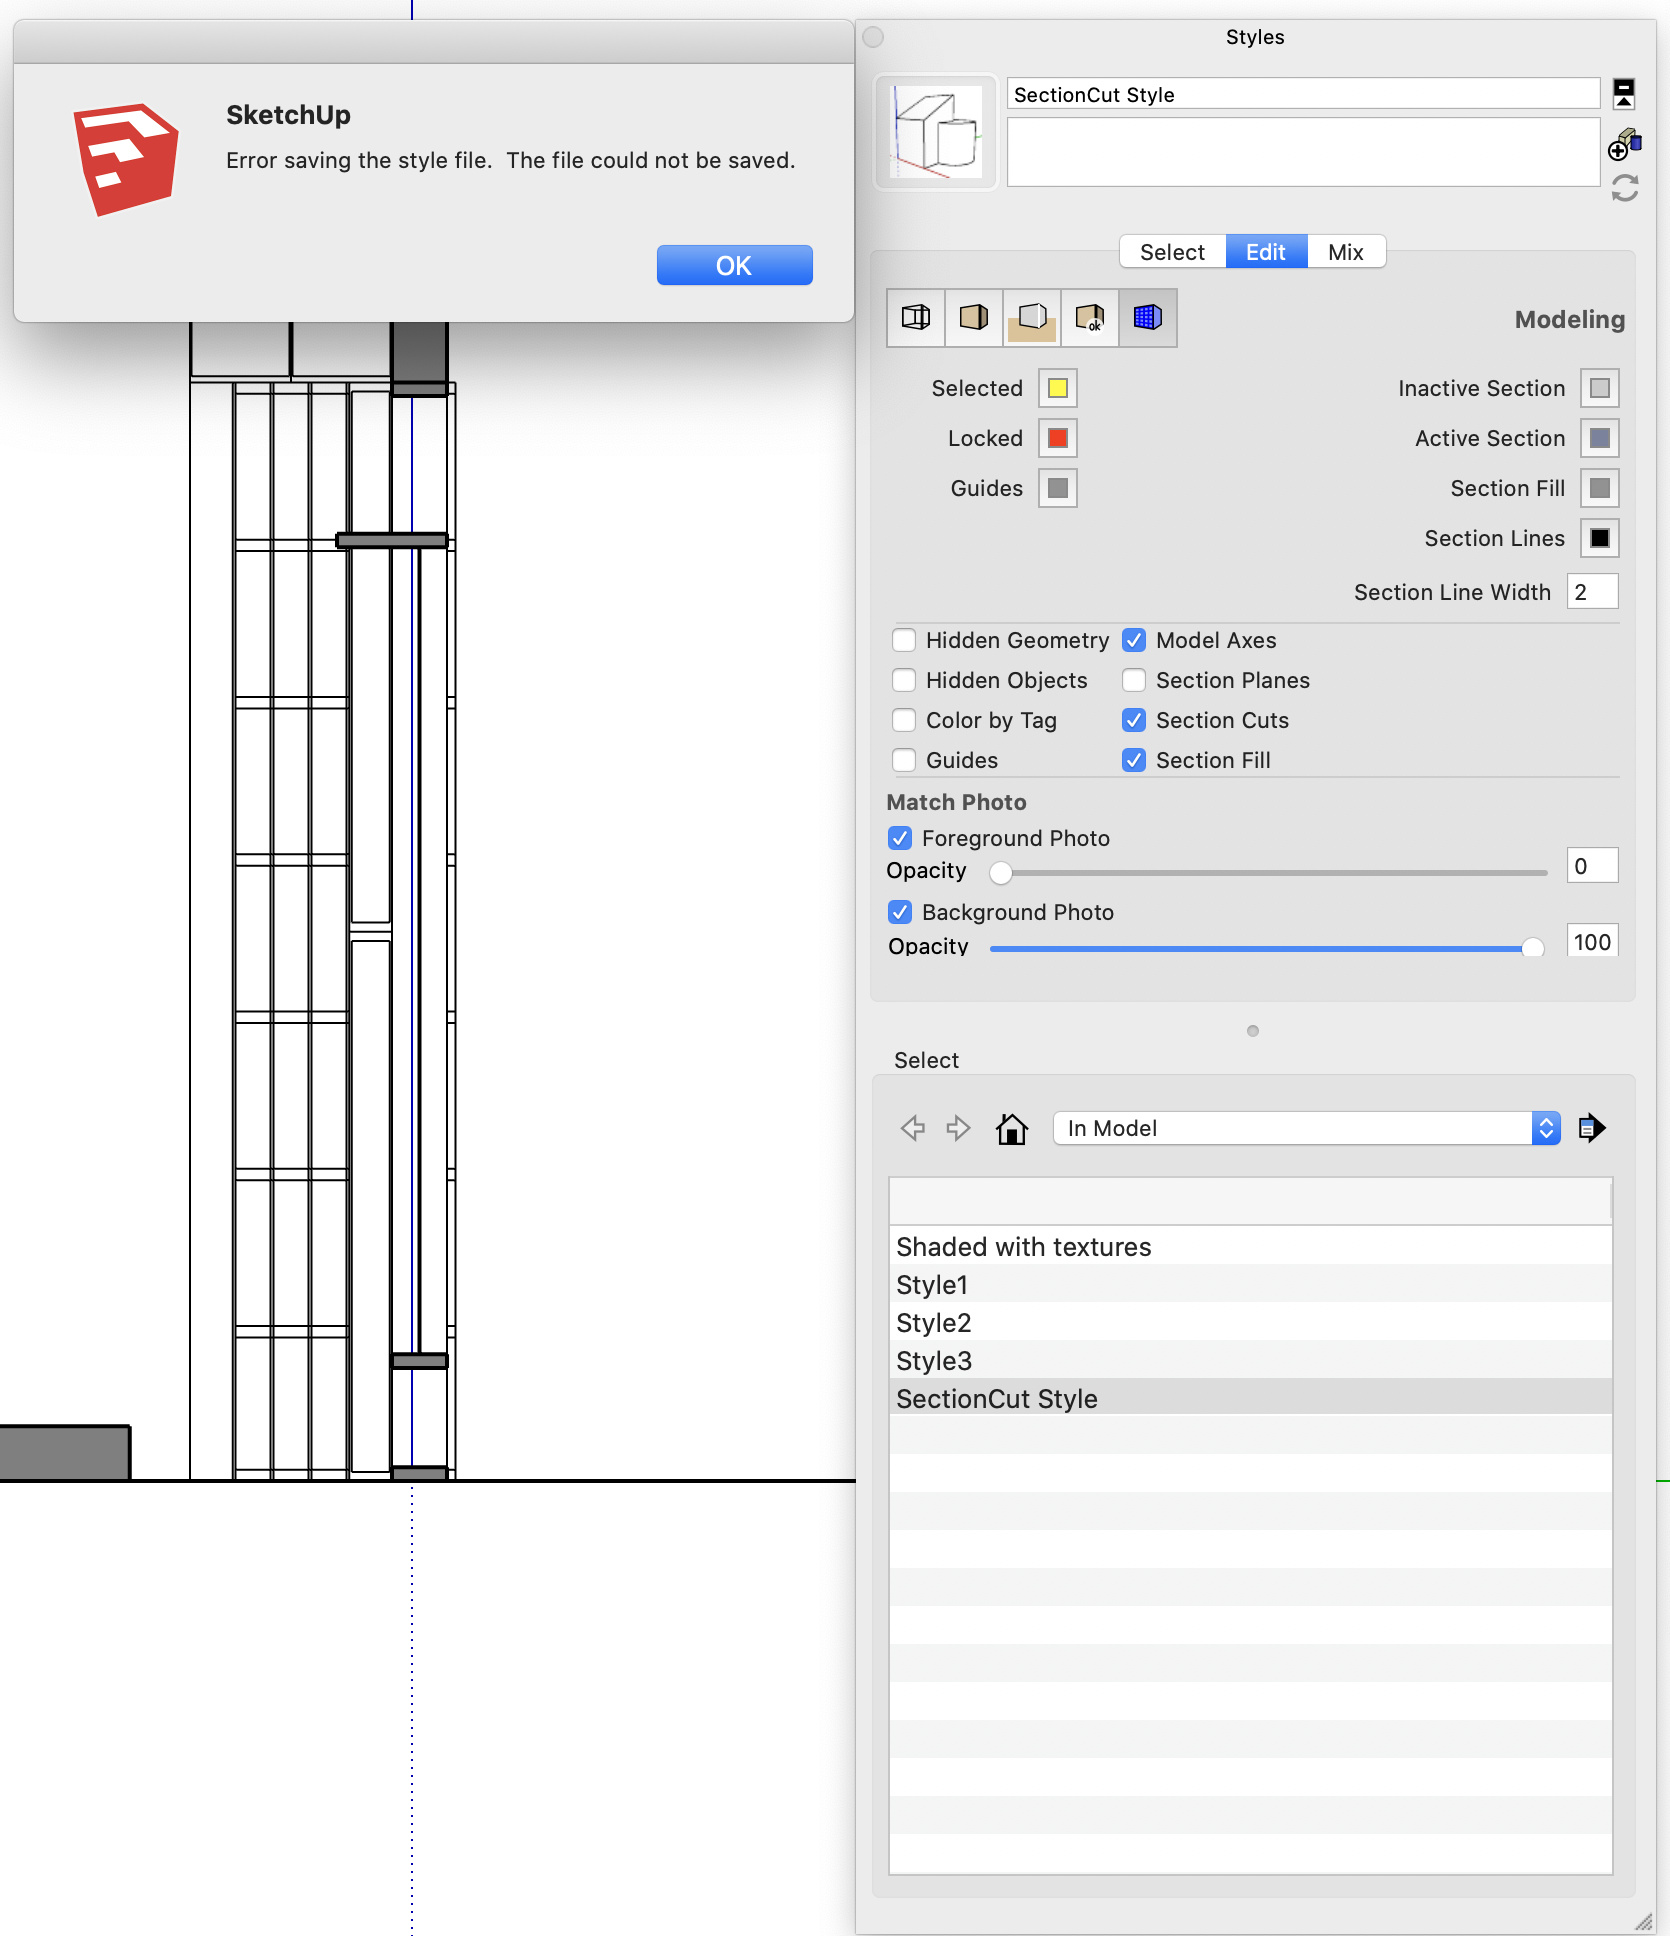Click the back navigation arrow
Viewport: 1670px width, 1936px height.
(x=912, y=1128)
